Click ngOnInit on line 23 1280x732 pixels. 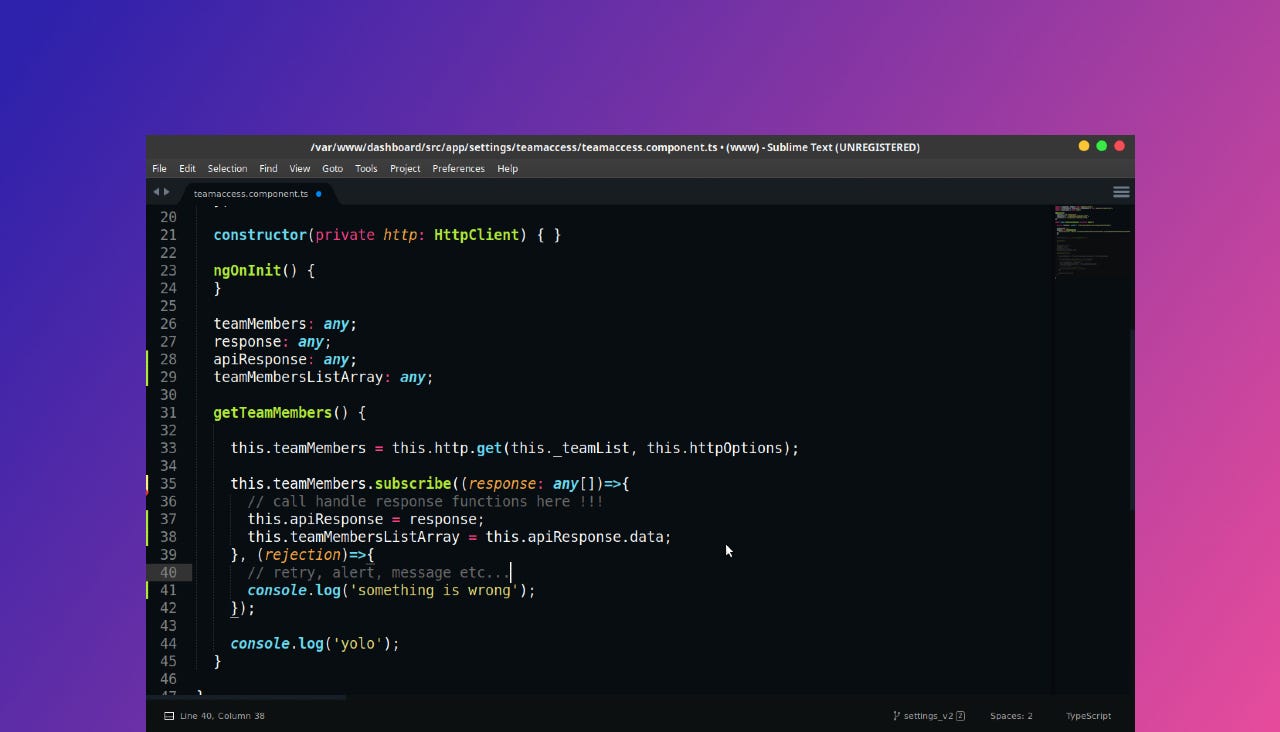tap(247, 271)
